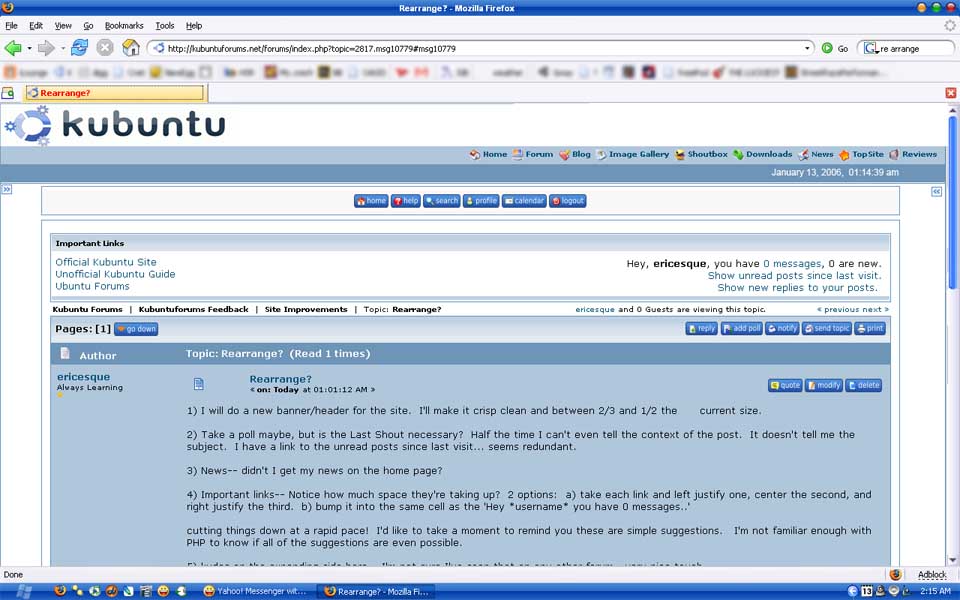This screenshot has width=960, height=600.
Task: Open the Tools menu
Action: (164, 25)
